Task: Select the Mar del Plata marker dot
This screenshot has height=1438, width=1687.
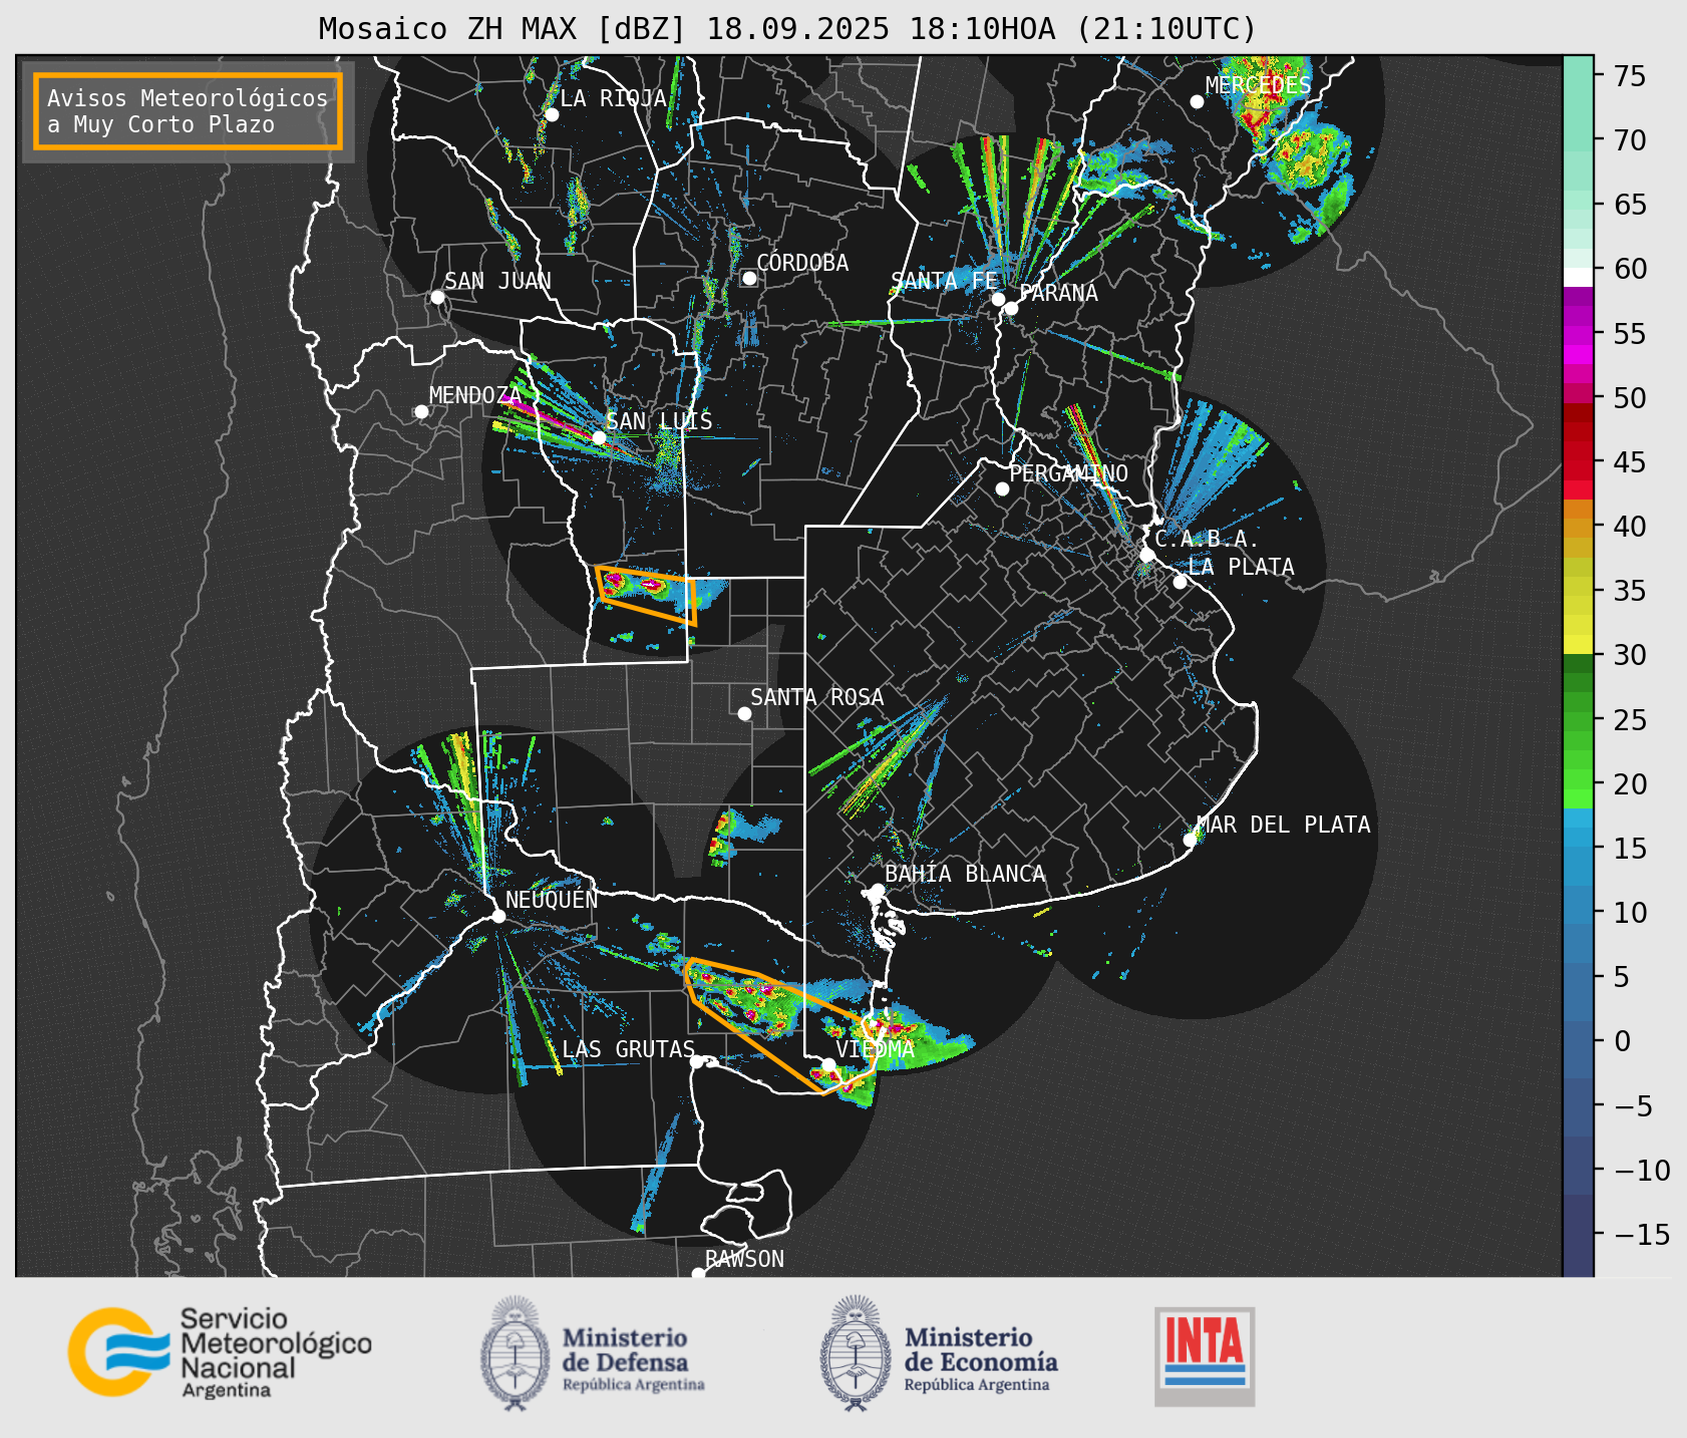Action: [x=1190, y=839]
